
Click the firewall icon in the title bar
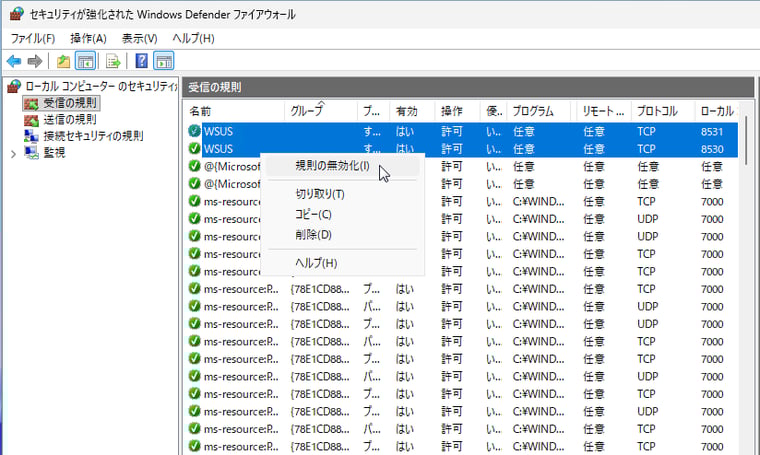click(16, 14)
